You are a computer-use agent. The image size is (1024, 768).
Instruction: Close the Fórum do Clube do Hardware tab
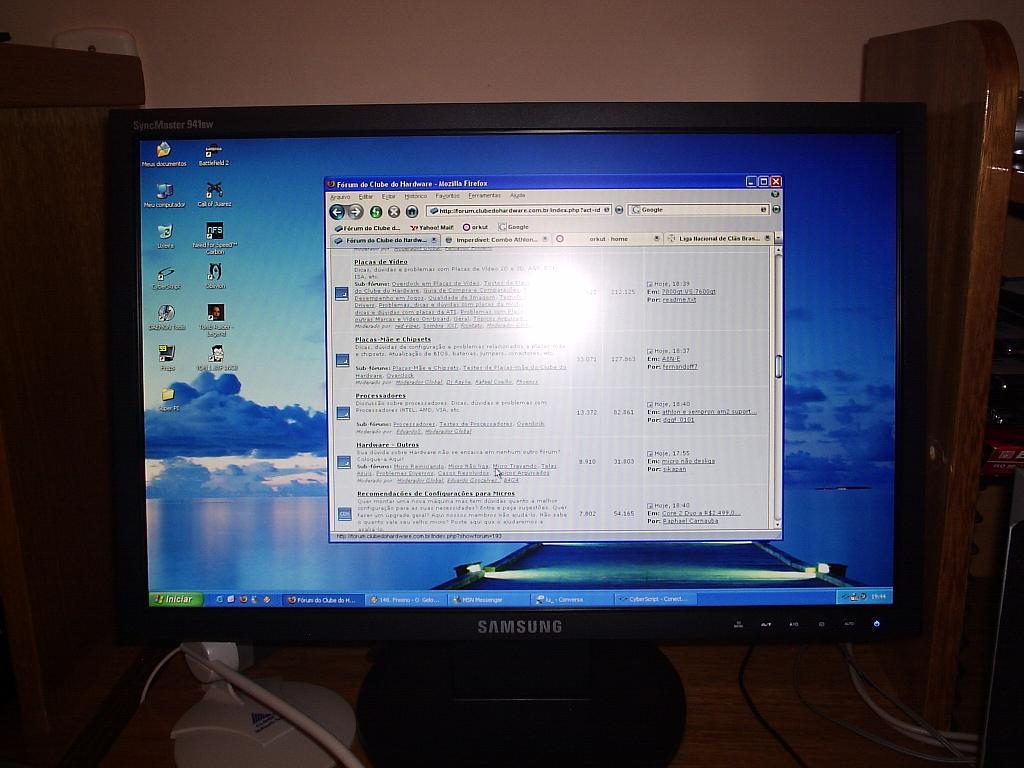pyautogui.click(x=434, y=240)
